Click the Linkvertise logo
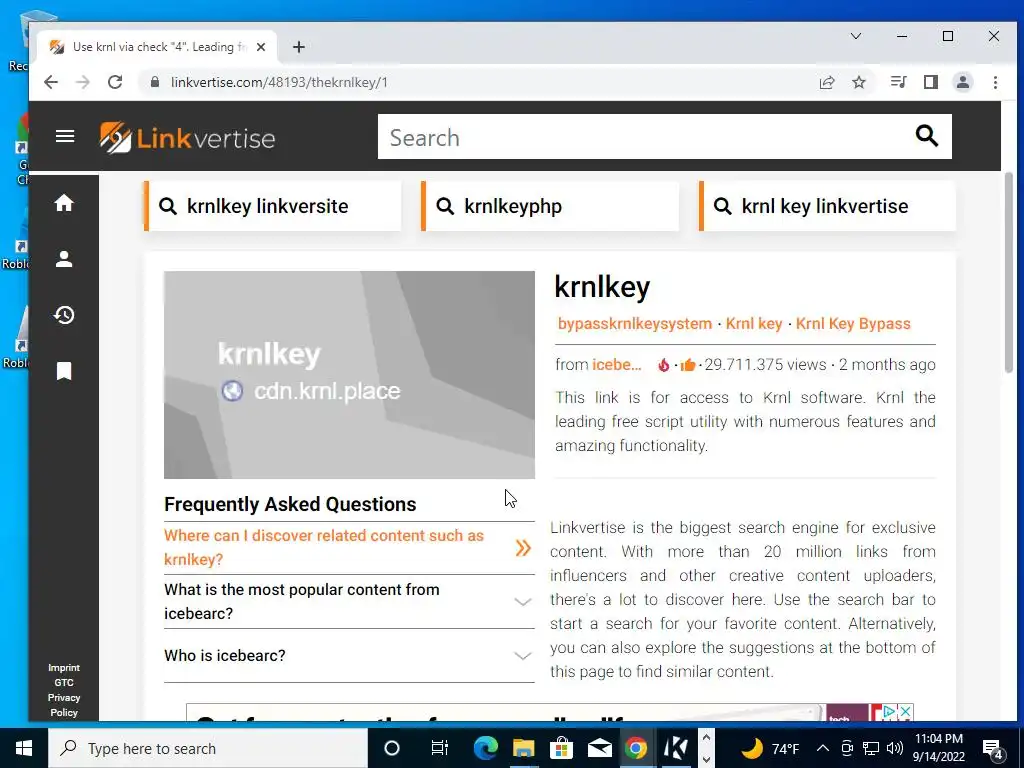1024x768 pixels. coord(187,138)
